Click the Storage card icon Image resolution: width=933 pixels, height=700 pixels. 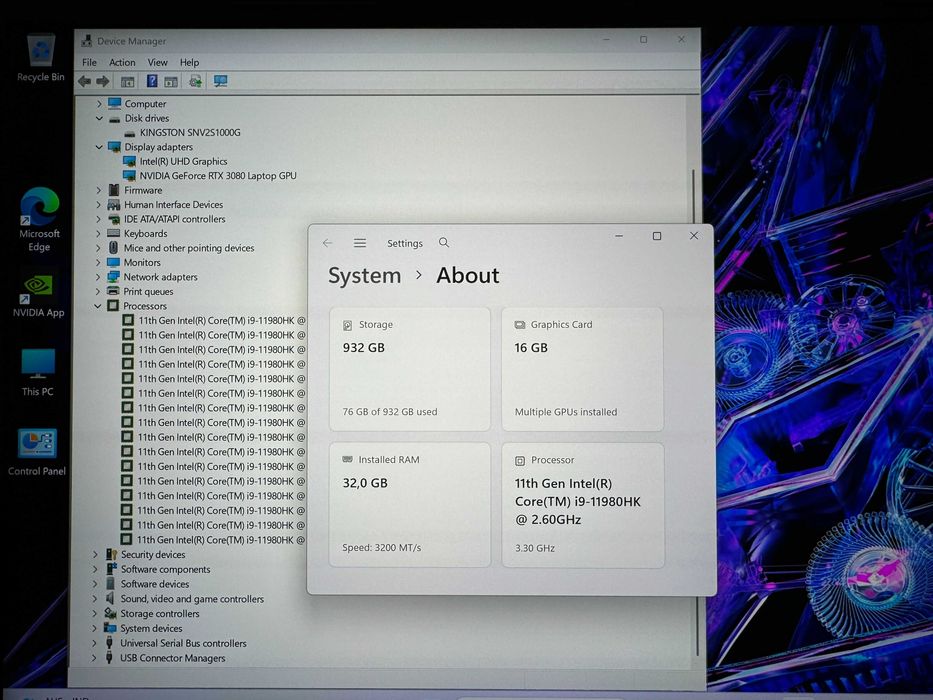[347, 325]
